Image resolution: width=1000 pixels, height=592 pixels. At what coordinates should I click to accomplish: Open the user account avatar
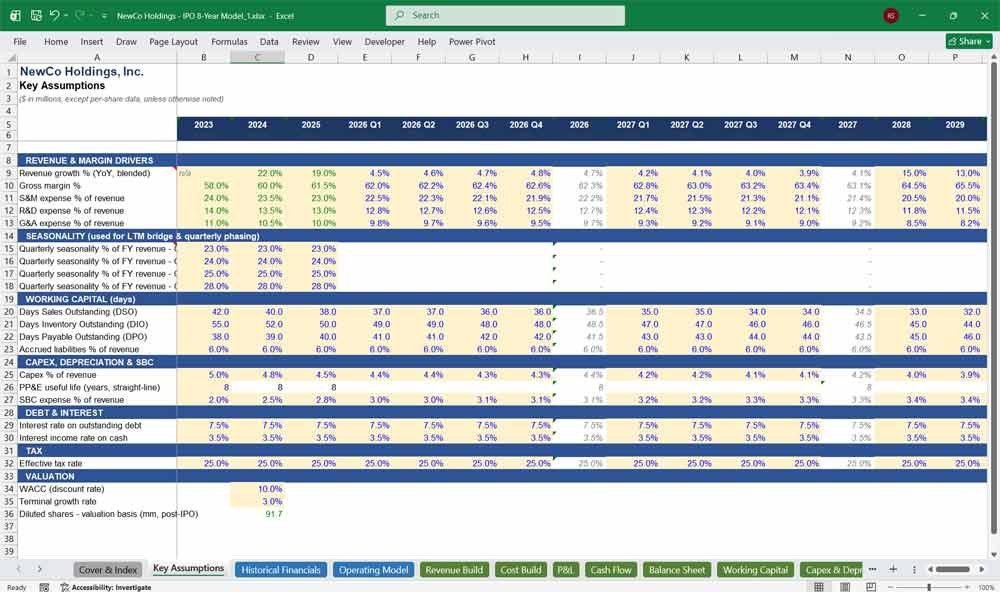(x=891, y=15)
